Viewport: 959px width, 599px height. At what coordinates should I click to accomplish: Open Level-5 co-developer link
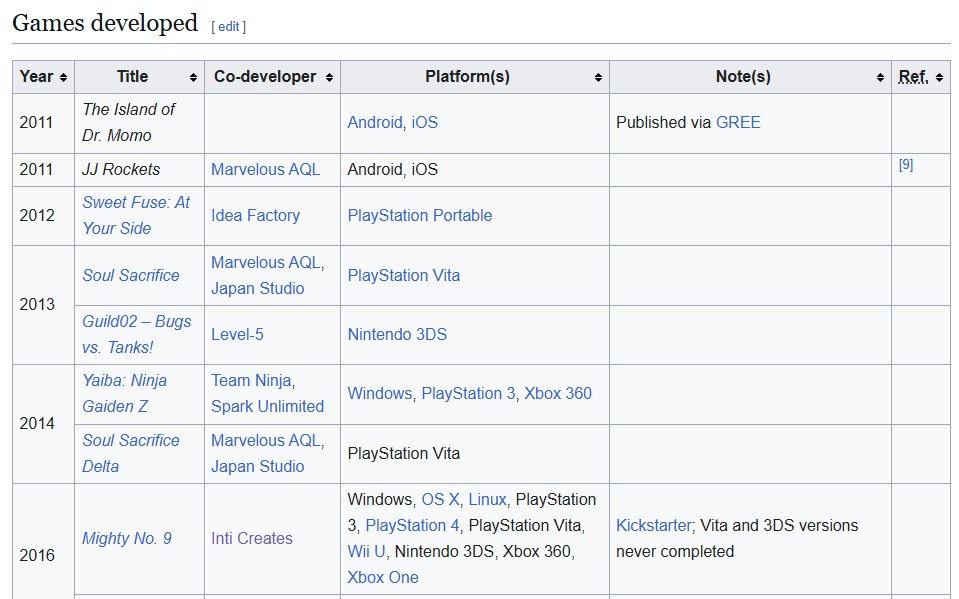point(237,334)
